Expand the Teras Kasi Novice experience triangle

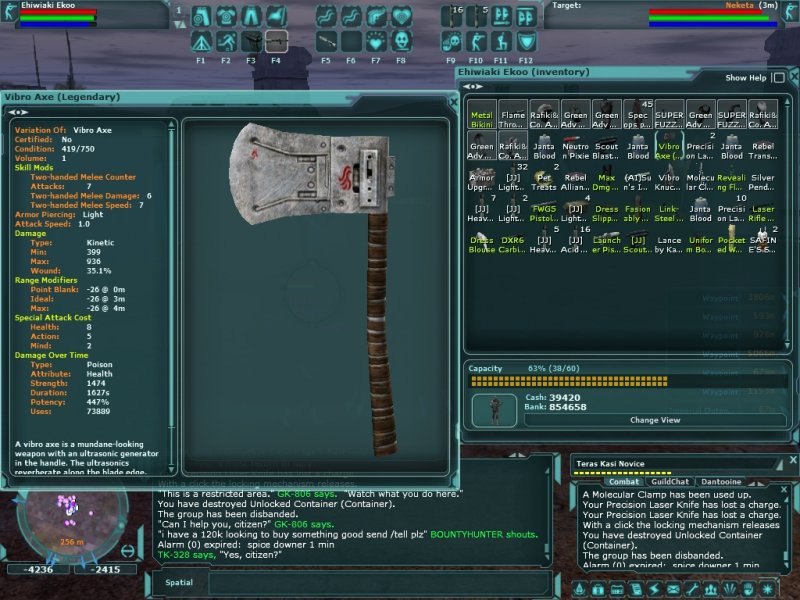point(779,464)
